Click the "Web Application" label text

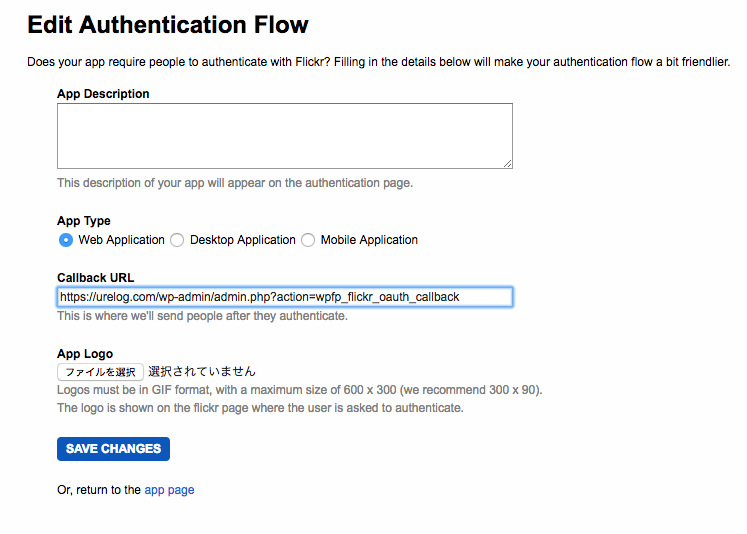click(121, 240)
